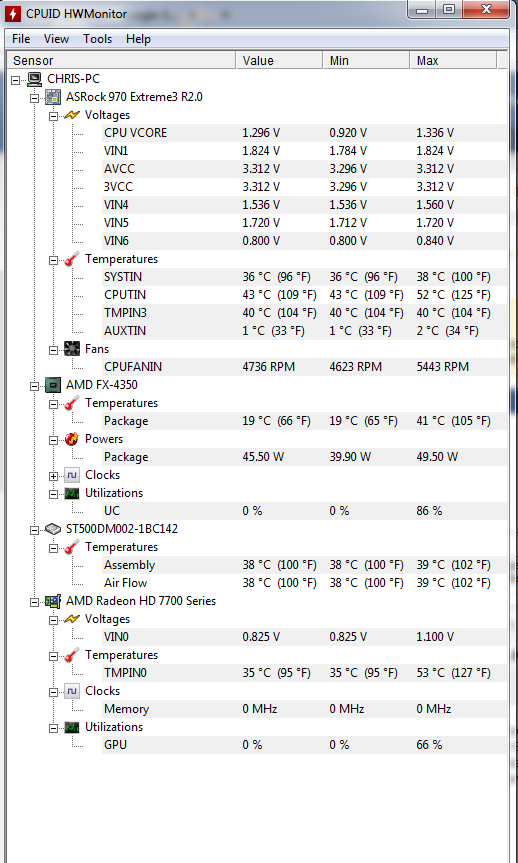Open the Tools menu
518x863 pixels.
click(97, 39)
